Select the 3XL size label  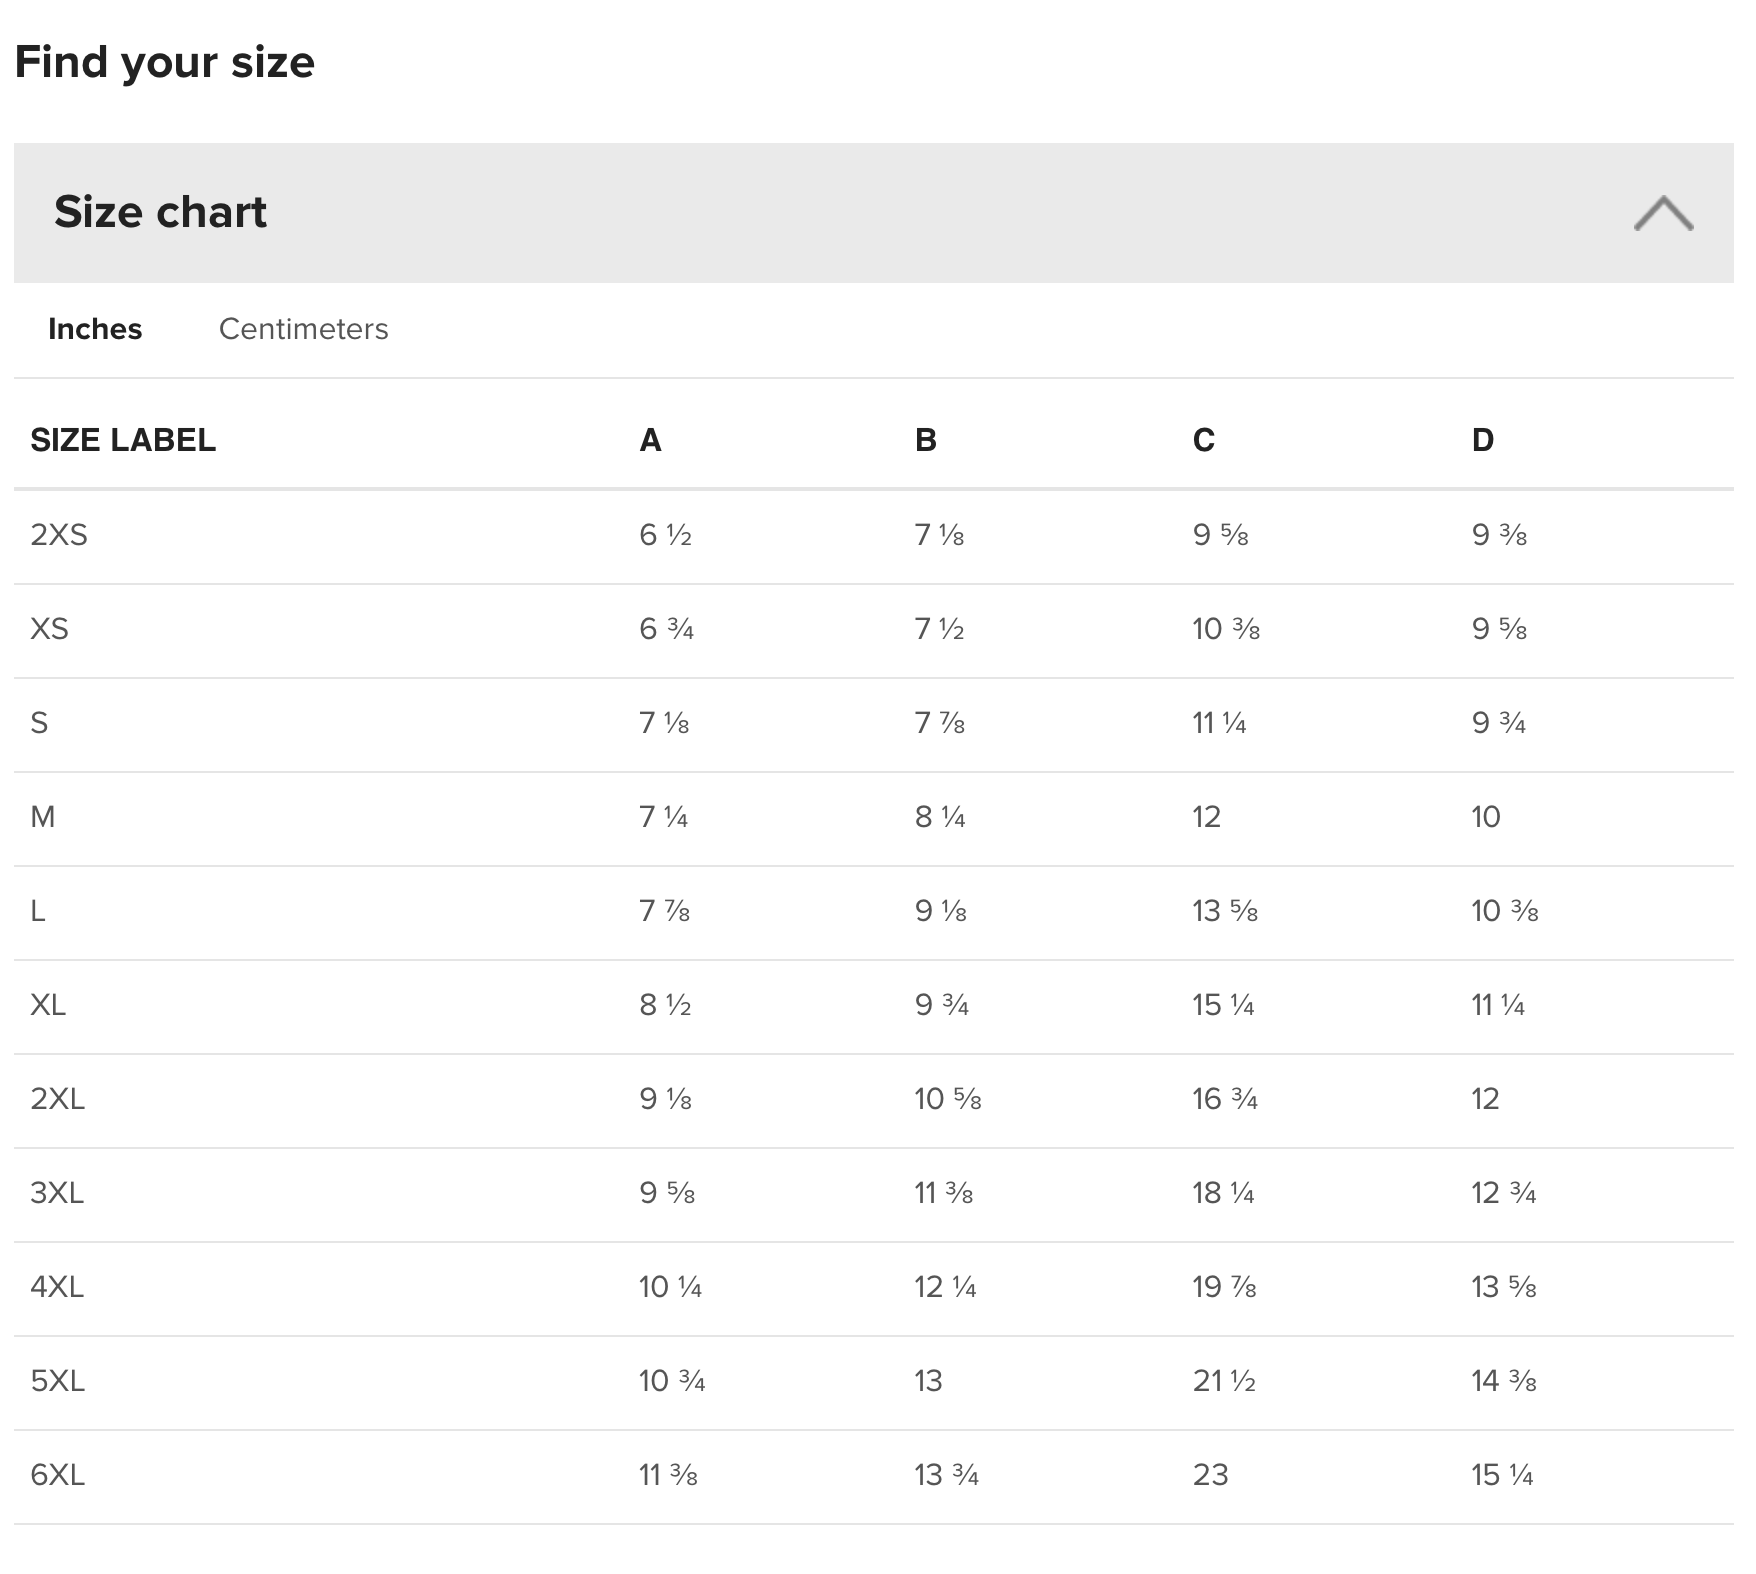pos(57,1193)
